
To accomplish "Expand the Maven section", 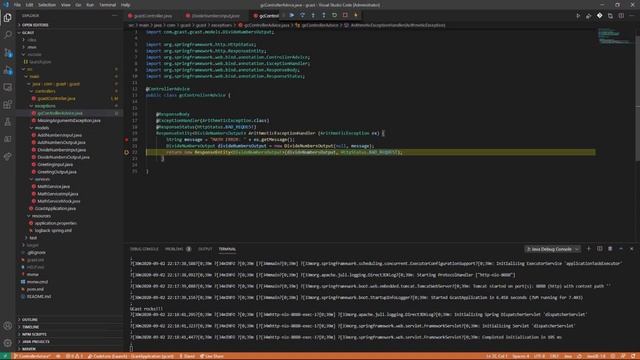I will click(x=69, y=349).
